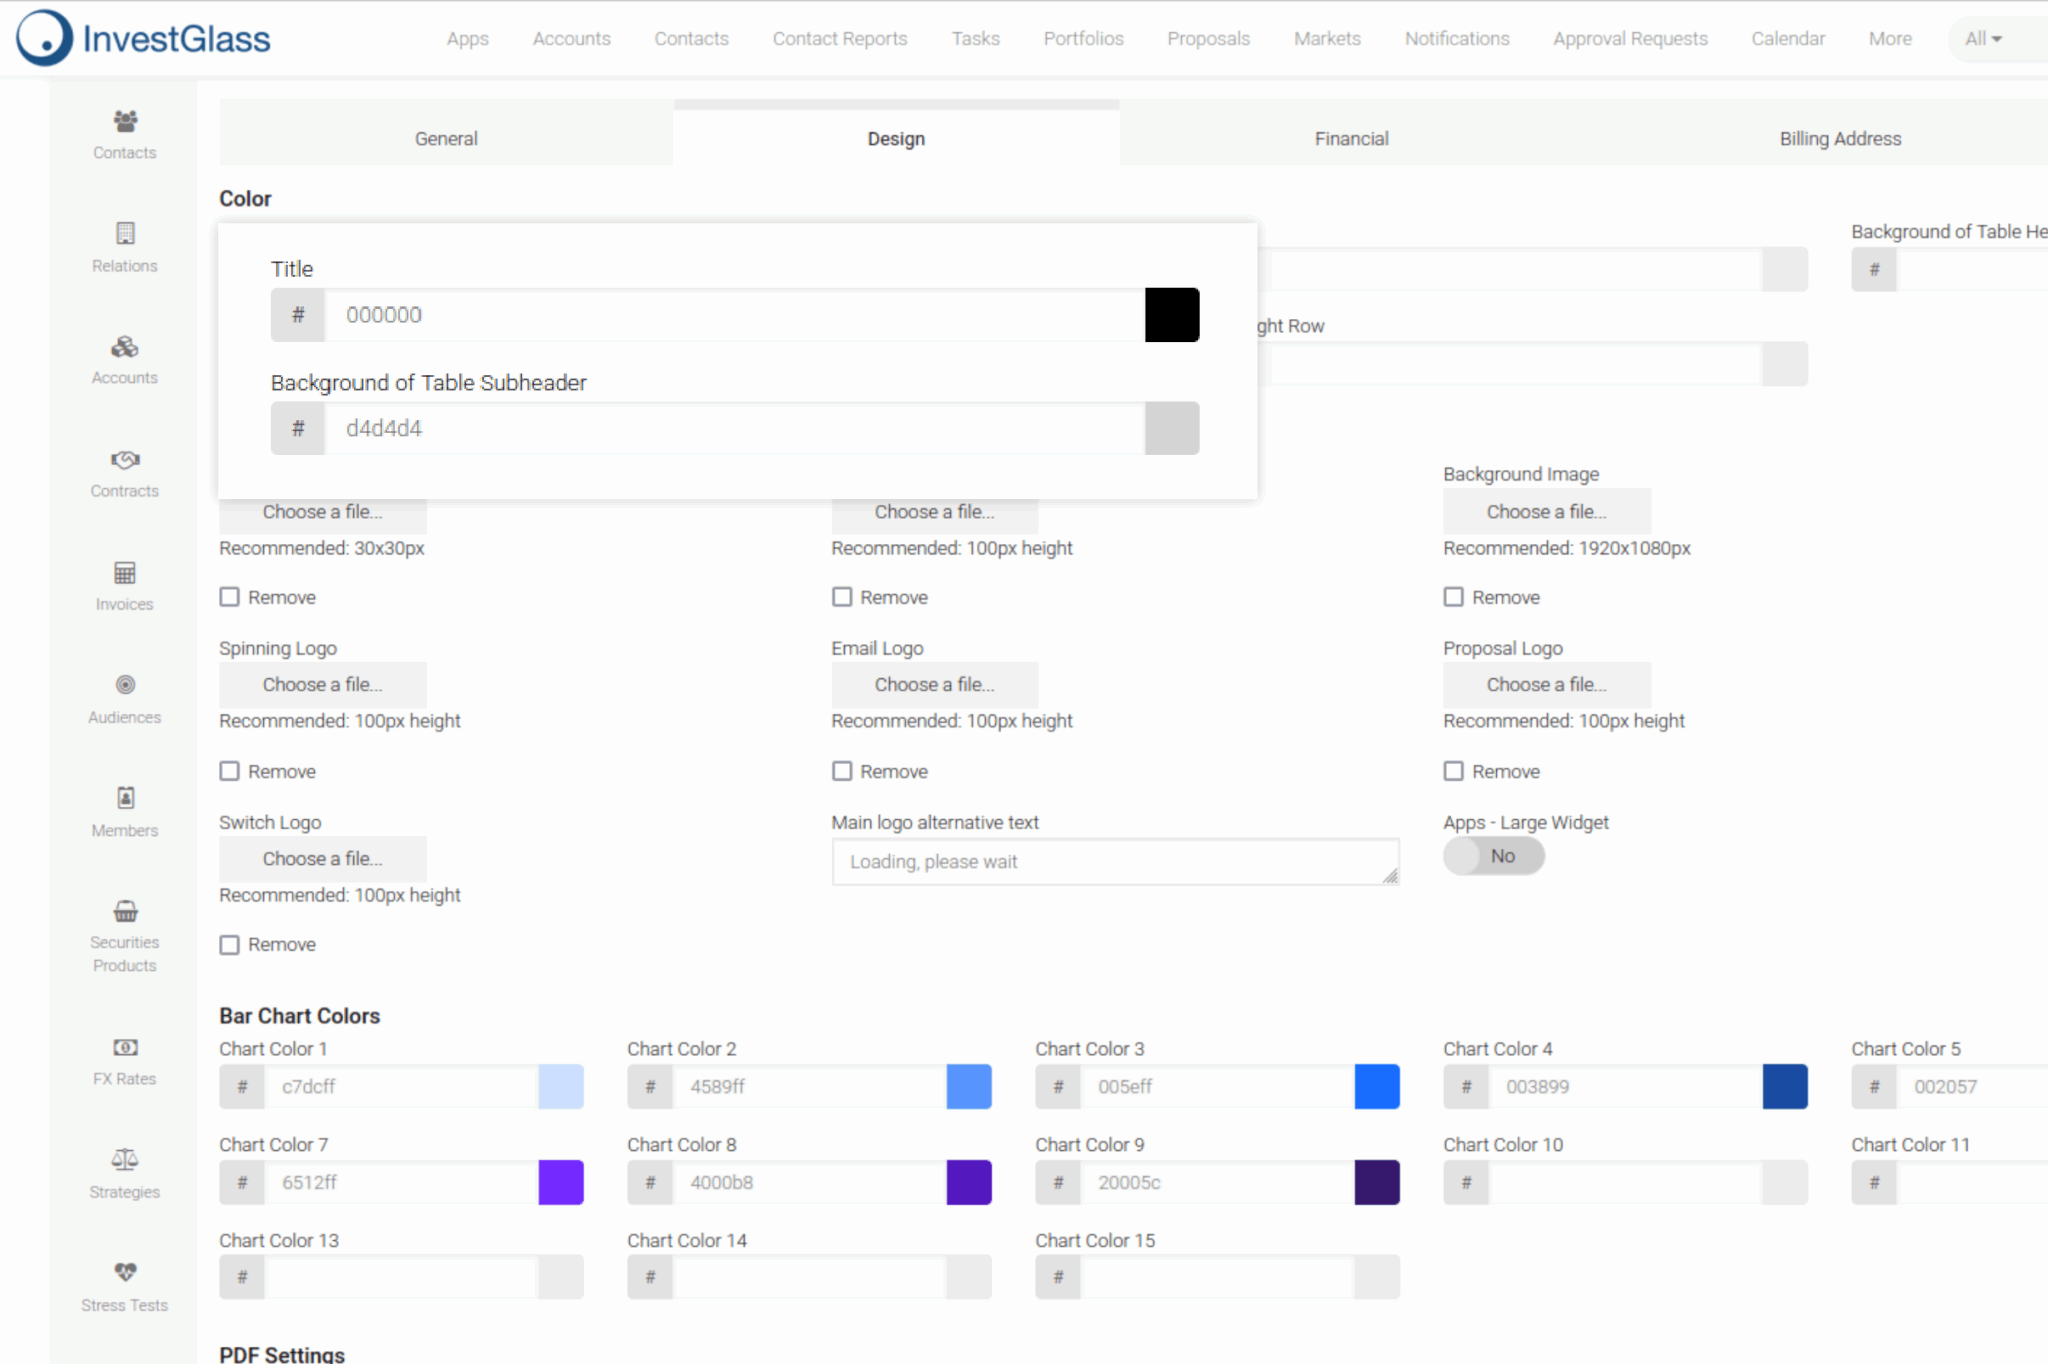Expand the More navigation menu
This screenshot has height=1364, width=2048.
tap(1889, 38)
